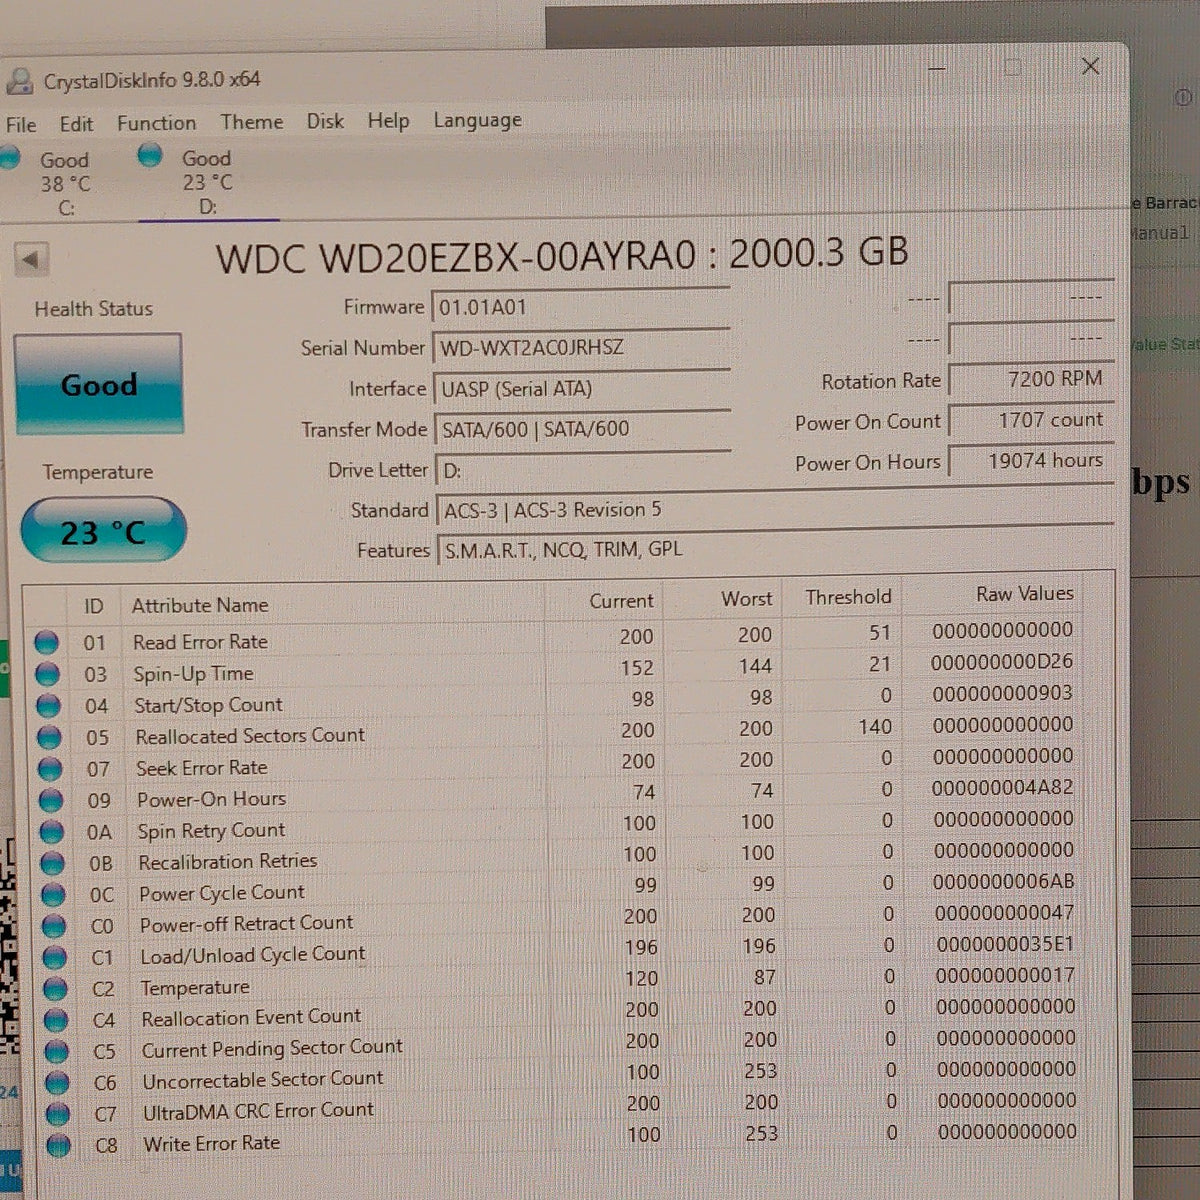
Task: Click the blue status orb for drive D:
Action: pyautogui.click(x=150, y=155)
